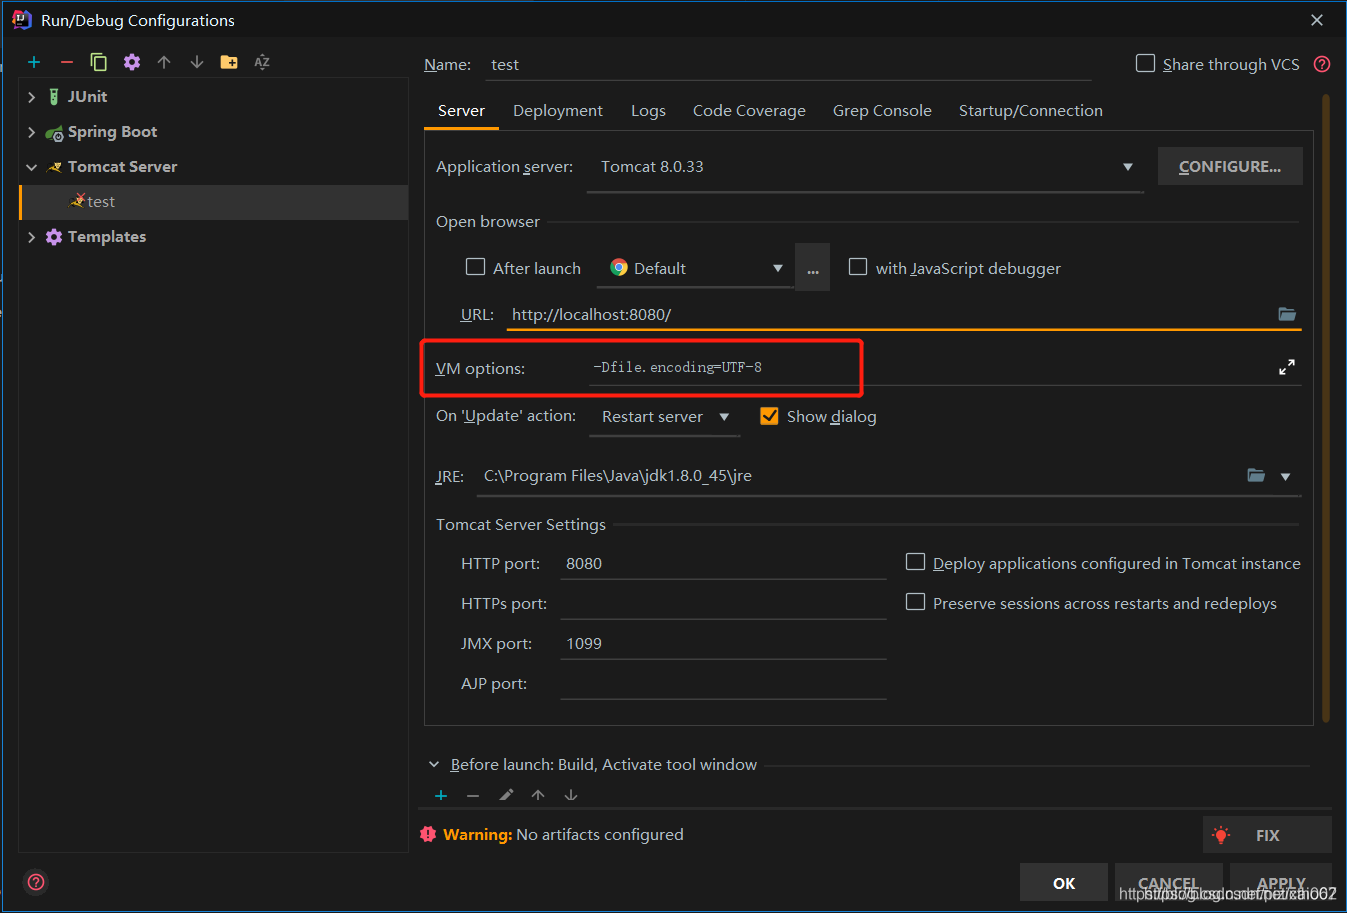This screenshot has height=913, width=1347.
Task: Click the right panel vertical scrollbar
Action: click(x=1326, y=408)
